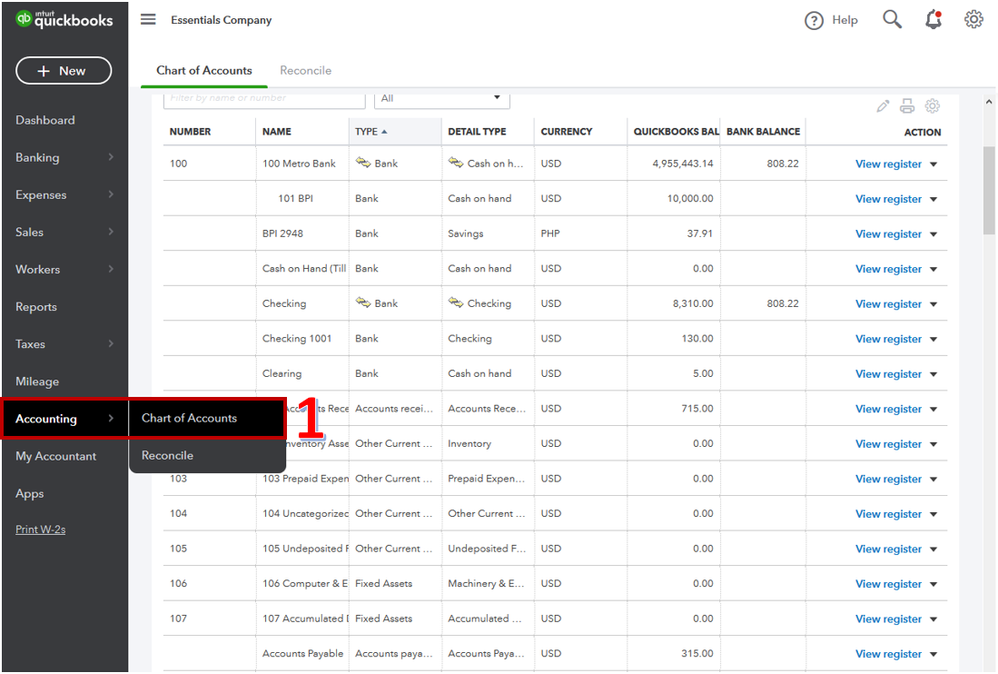The width and height of the screenshot is (998, 674).
Task: Expand the Sales sidebar submenu
Action: (x=111, y=232)
